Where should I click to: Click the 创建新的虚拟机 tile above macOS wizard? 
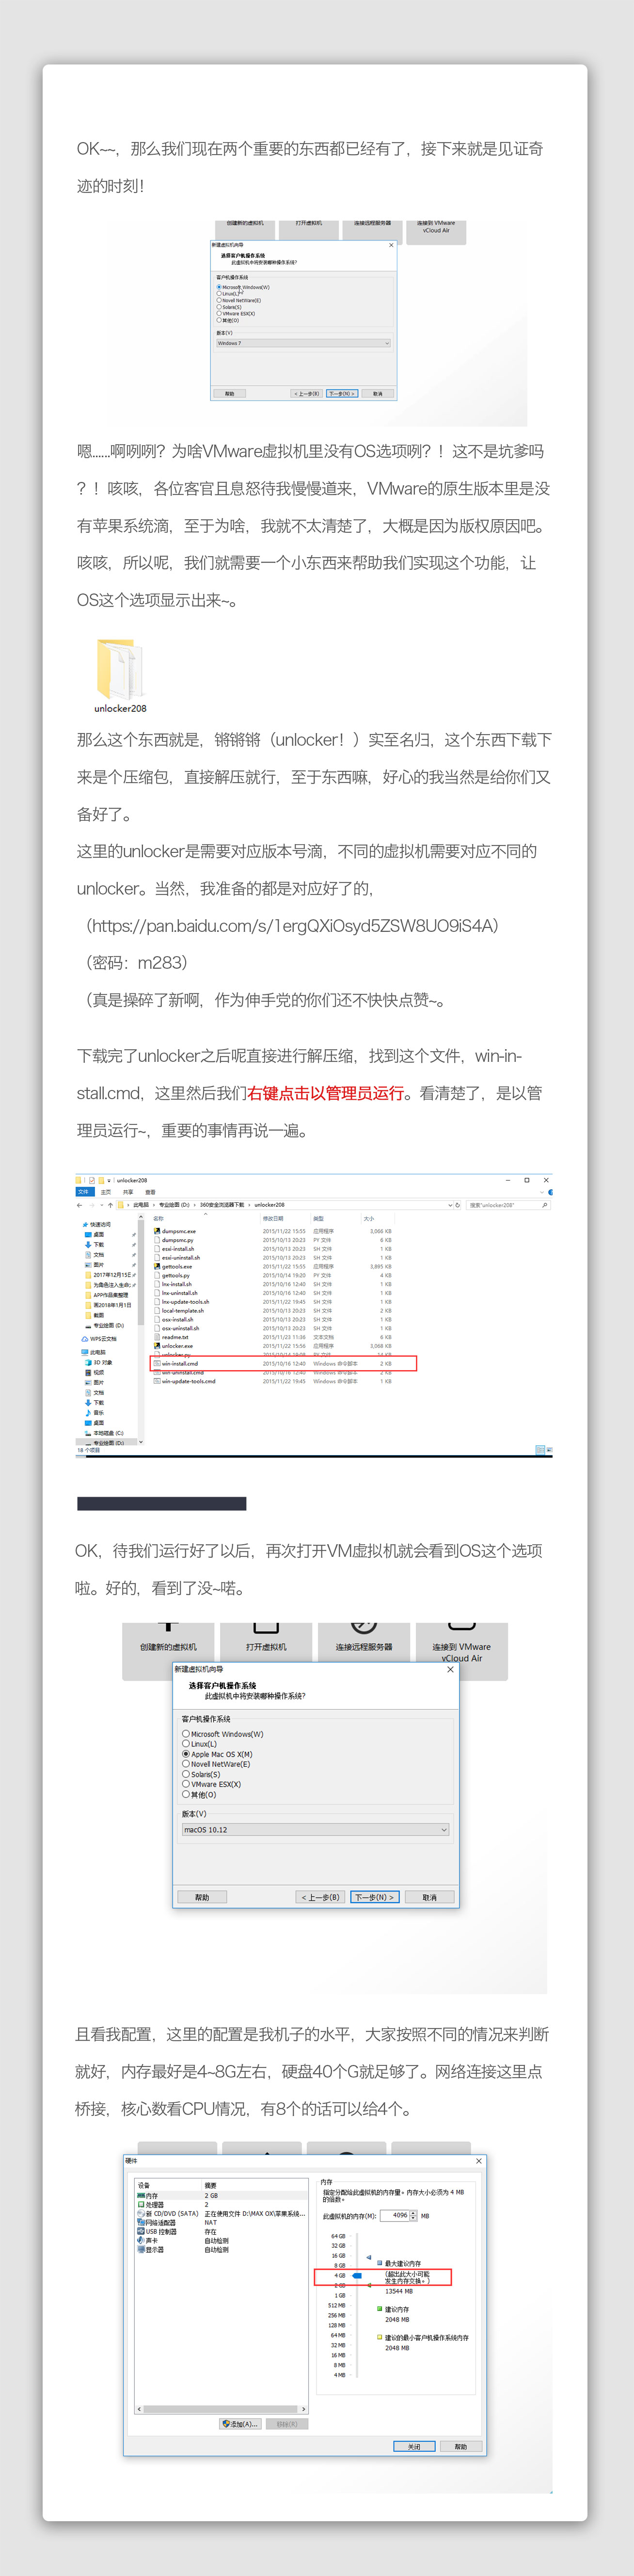168,1647
